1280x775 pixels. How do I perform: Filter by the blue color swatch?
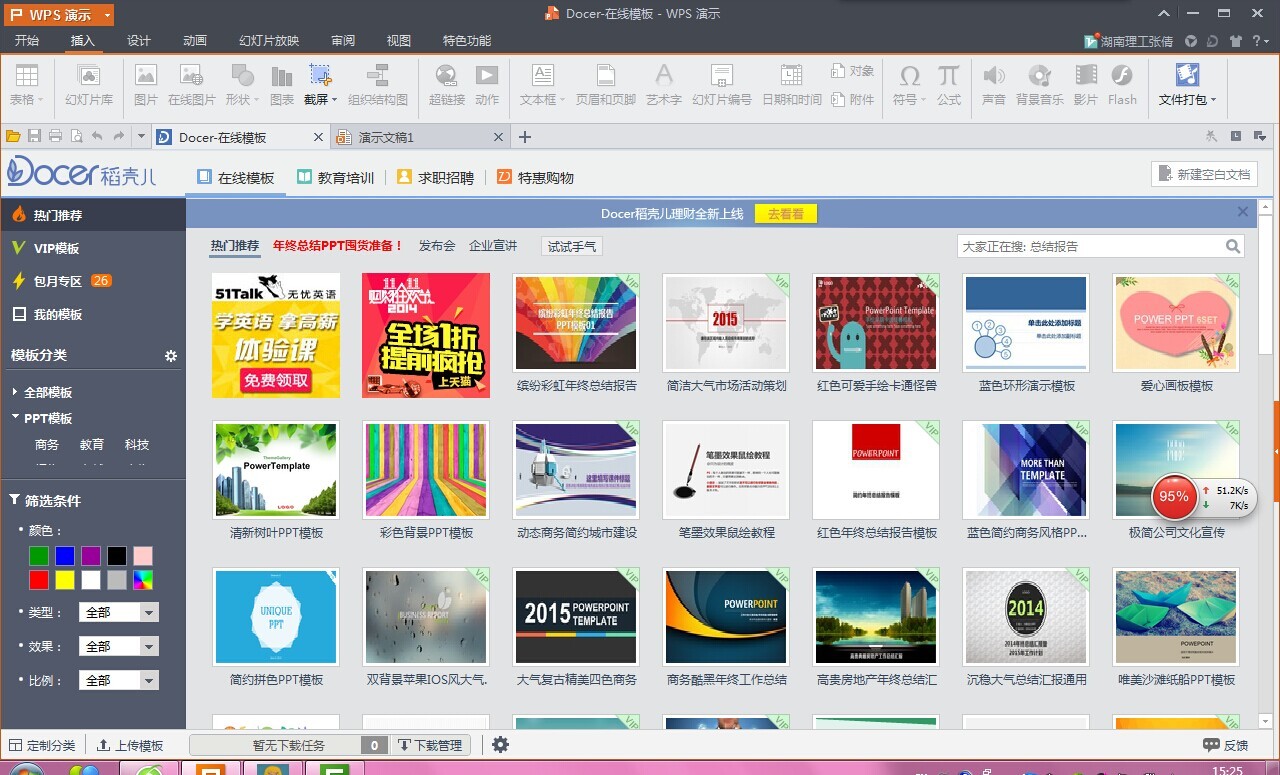(x=65, y=556)
